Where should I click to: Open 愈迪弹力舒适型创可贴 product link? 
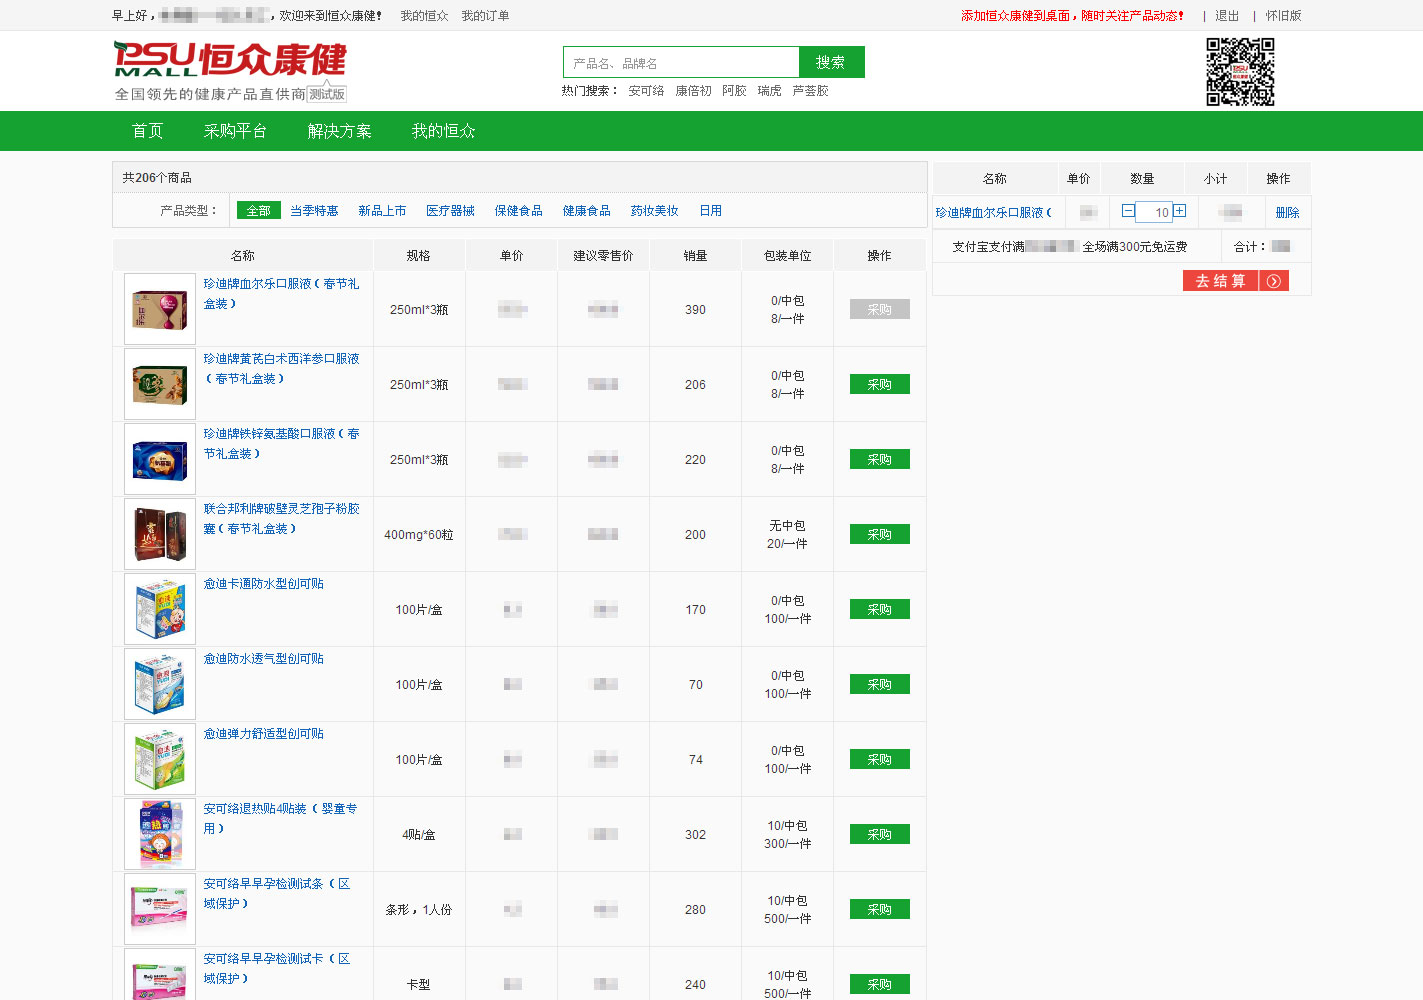(264, 734)
